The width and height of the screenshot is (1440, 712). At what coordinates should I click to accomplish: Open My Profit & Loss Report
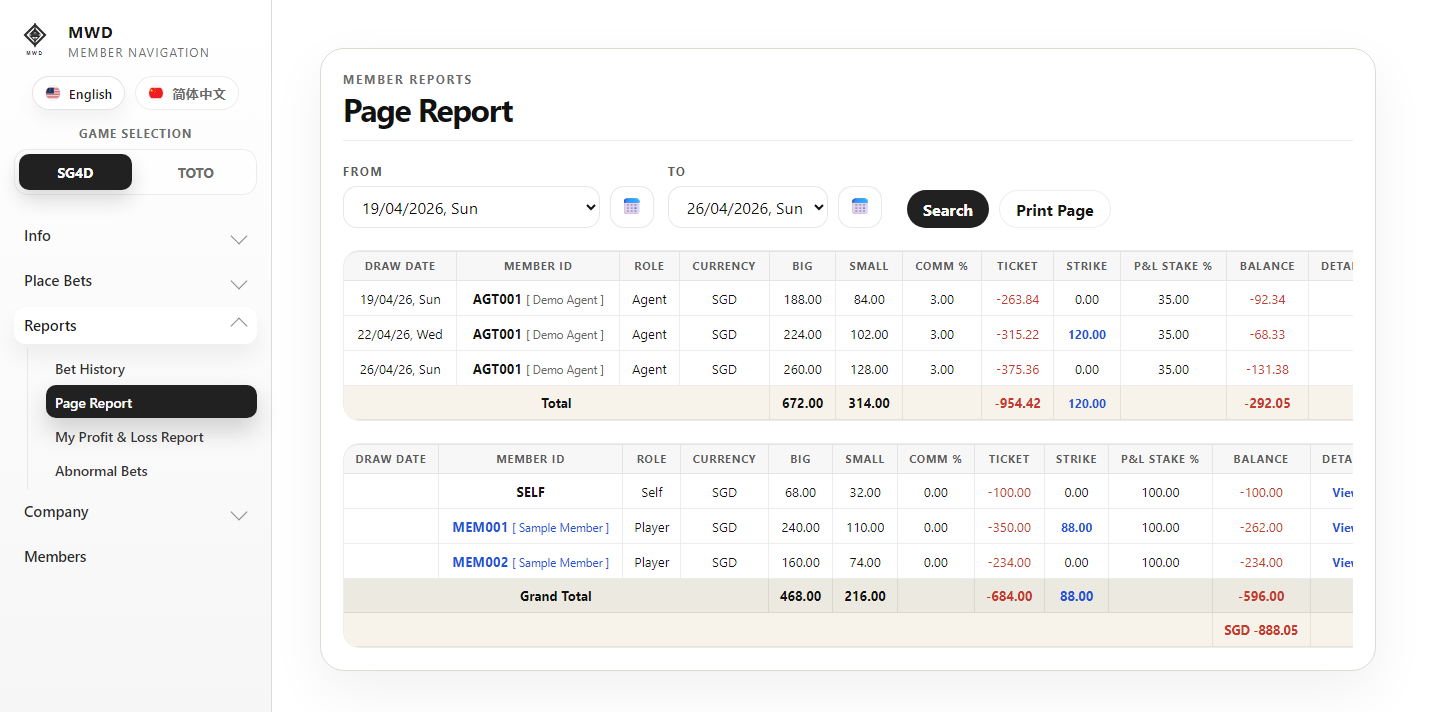click(151, 437)
